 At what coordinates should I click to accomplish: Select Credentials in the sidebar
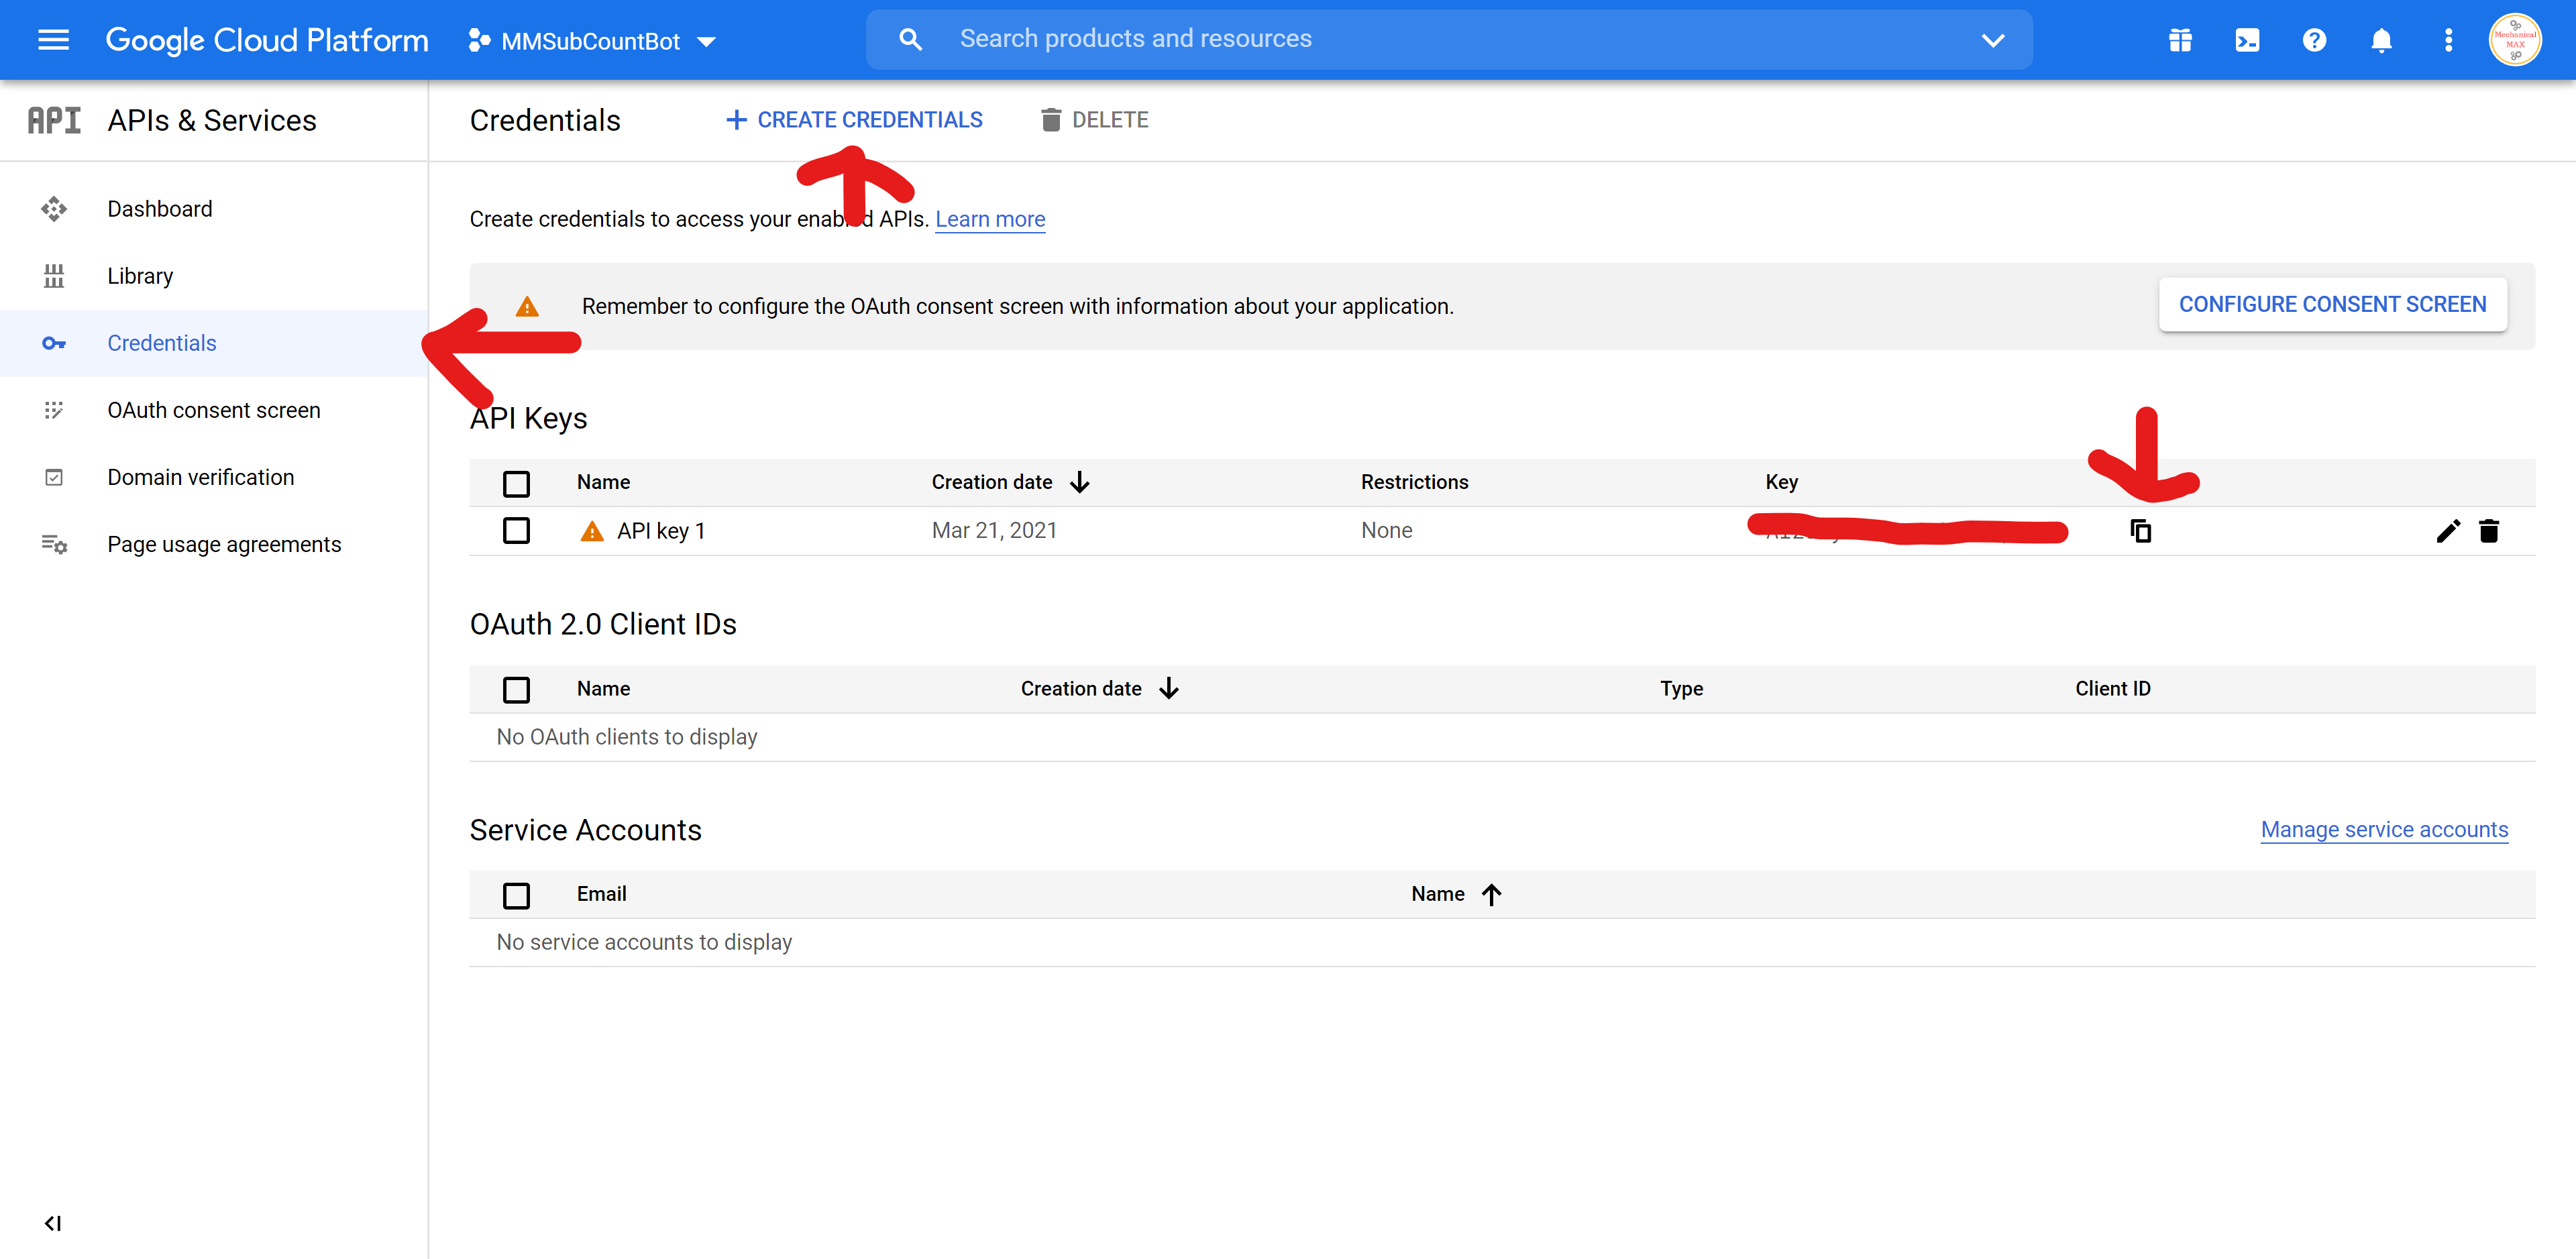tap(213, 343)
